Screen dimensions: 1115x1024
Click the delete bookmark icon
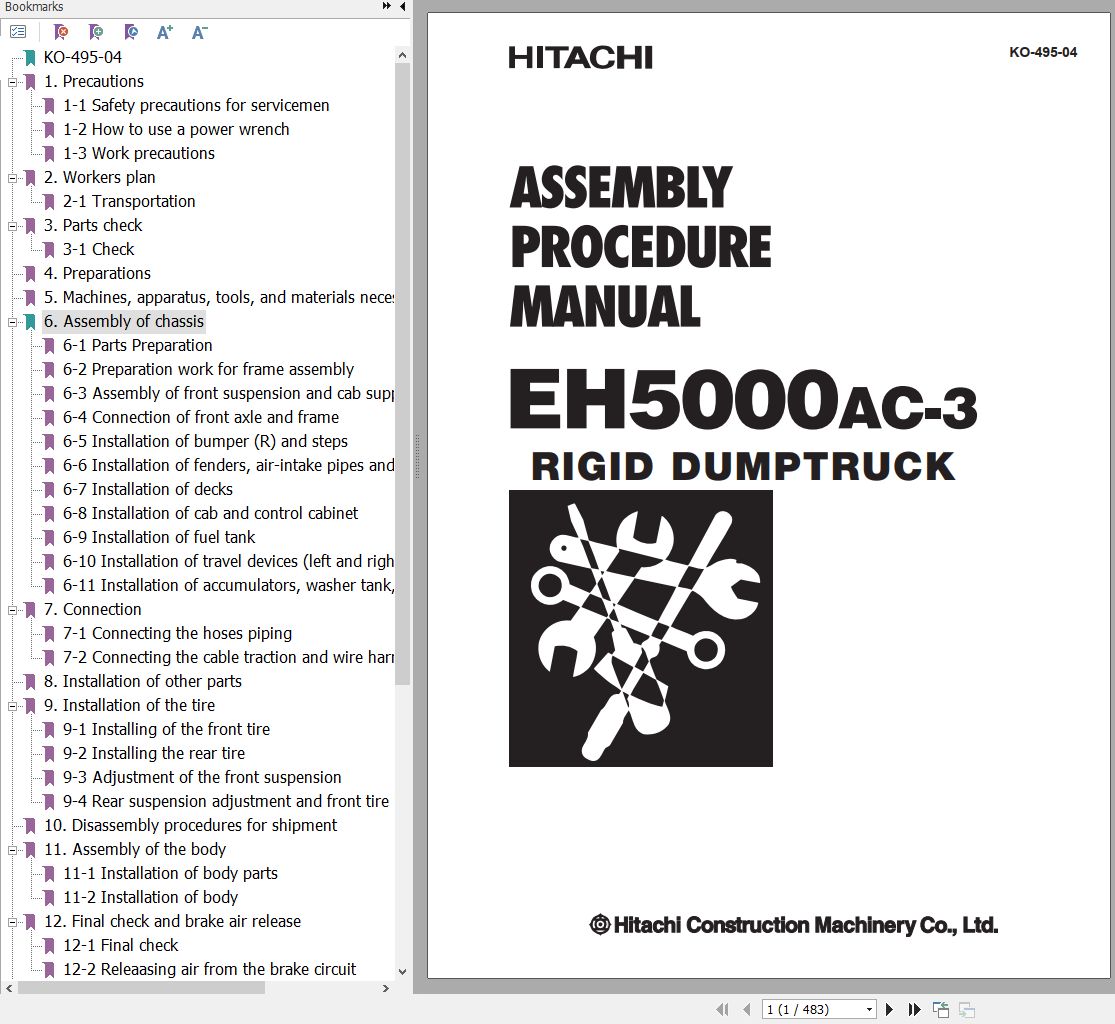[61, 32]
